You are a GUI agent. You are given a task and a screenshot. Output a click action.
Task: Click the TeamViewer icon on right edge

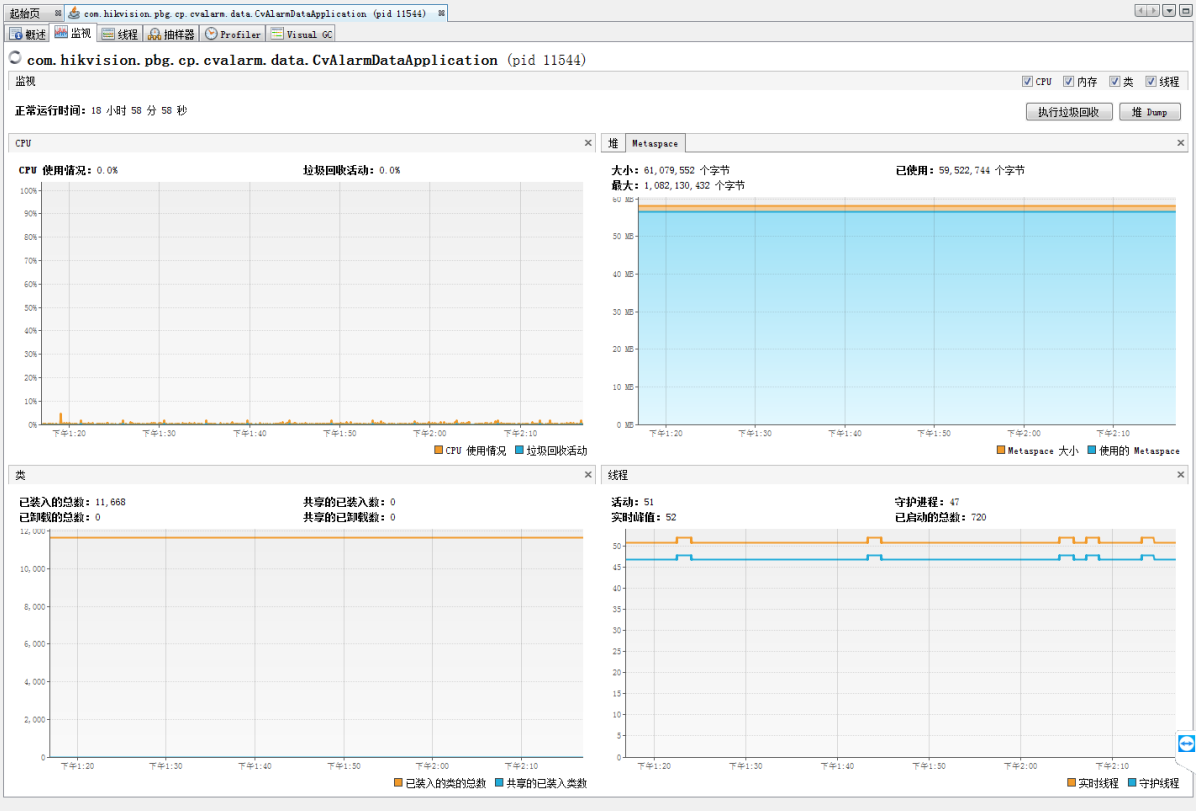click(x=1186, y=743)
